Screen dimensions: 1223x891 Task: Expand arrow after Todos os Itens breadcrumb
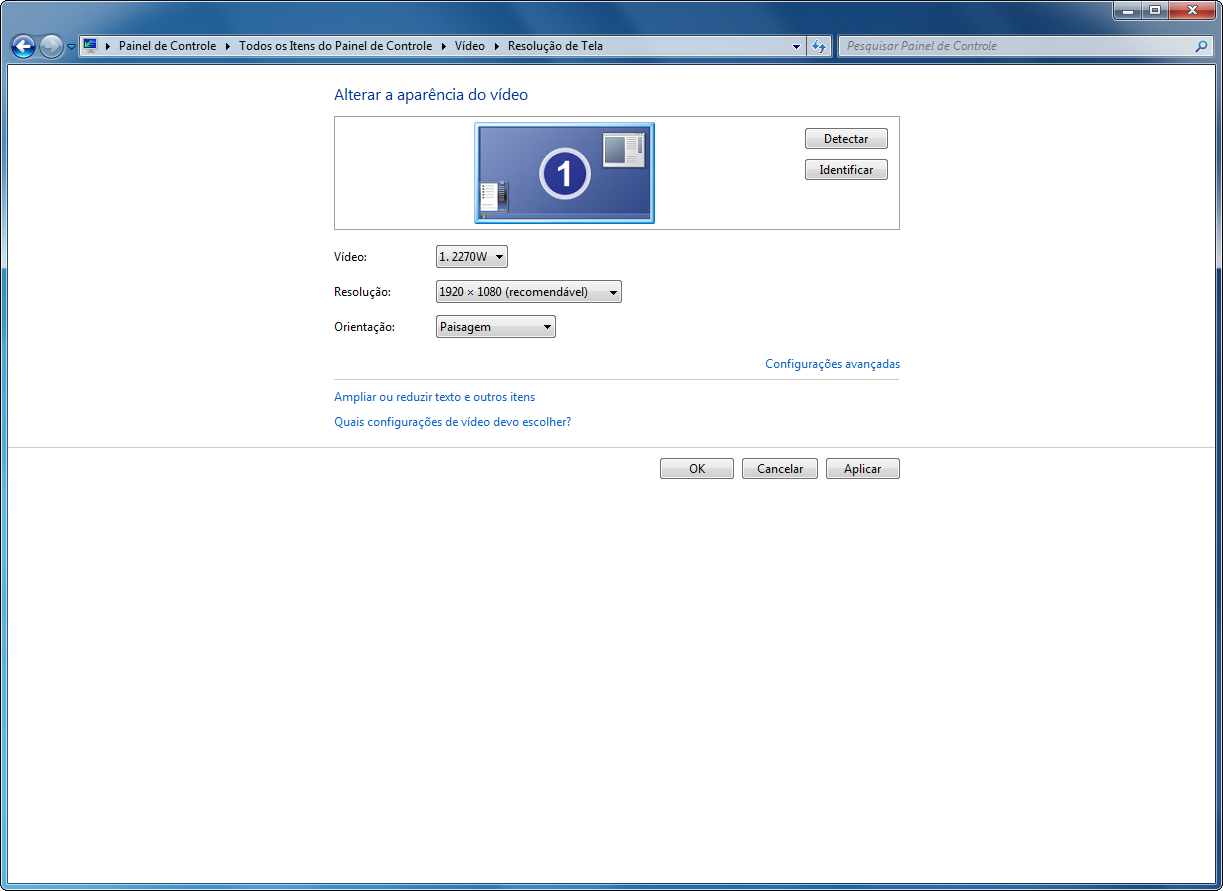443,46
